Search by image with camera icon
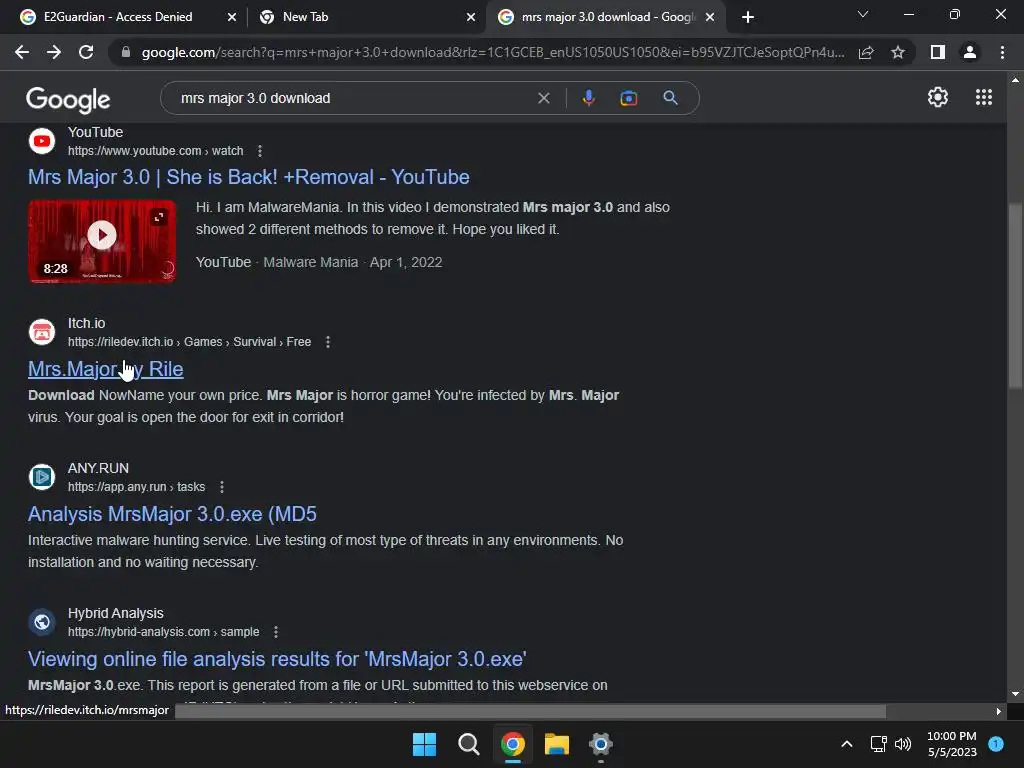The width and height of the screenshot is (1024, 768). (x=628, y=98)
